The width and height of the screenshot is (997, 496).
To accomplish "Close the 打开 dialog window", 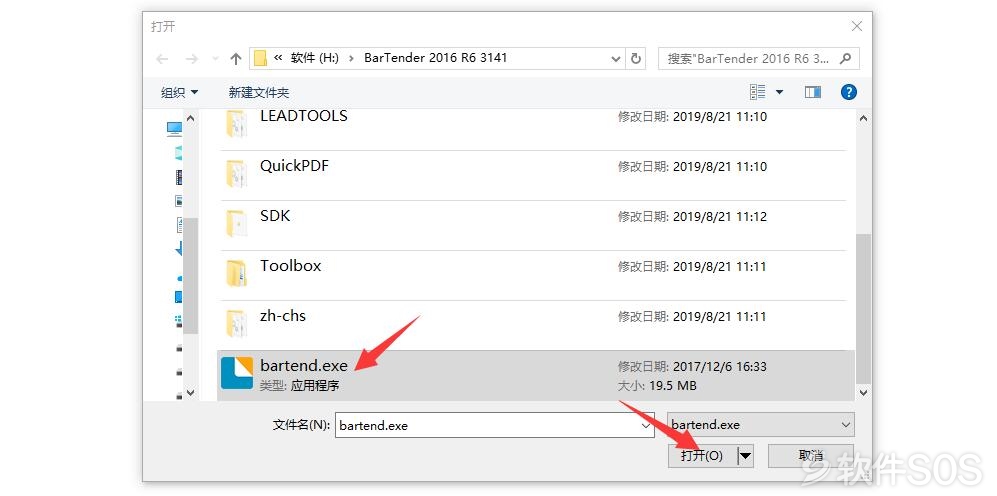I will 856,27.
